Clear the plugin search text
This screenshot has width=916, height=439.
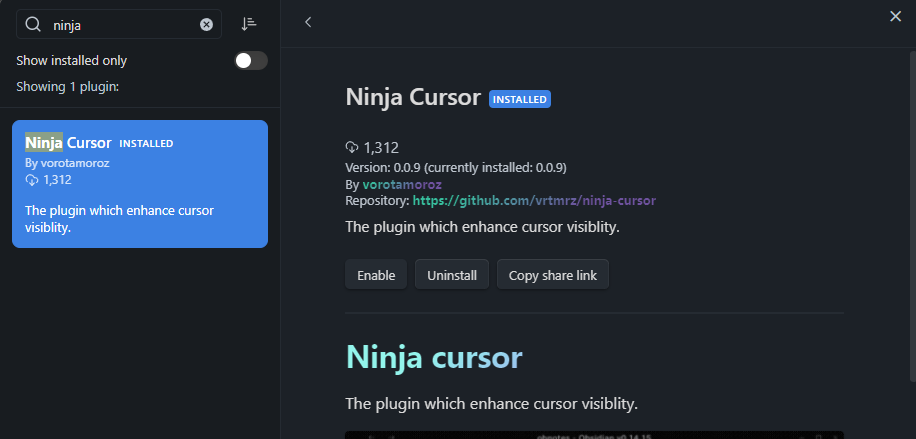(x=206, y=24)
